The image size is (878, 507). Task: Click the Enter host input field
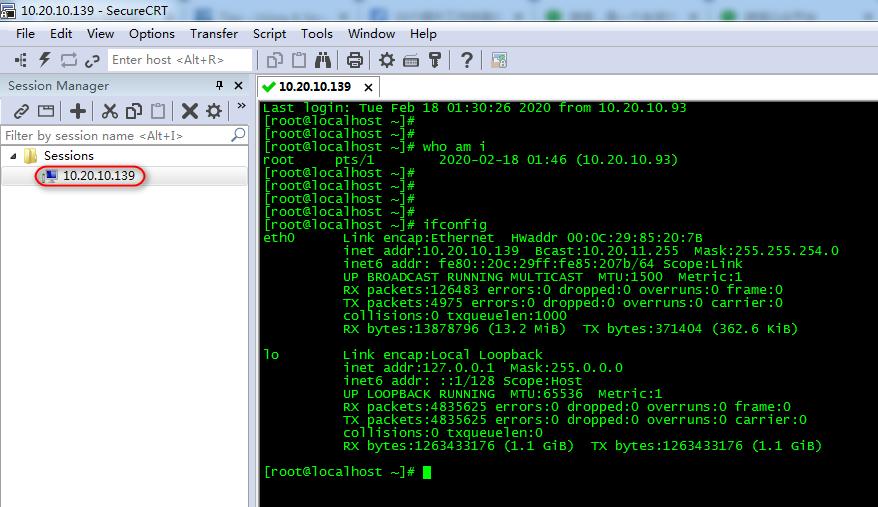coord(180,60)
